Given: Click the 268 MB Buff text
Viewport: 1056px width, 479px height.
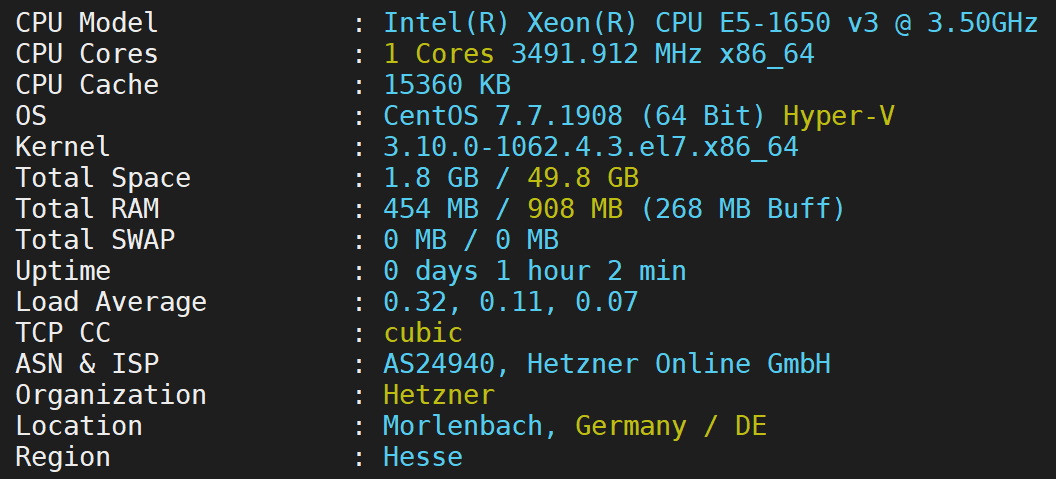Looking at the screenshot, I should tap(744, 209).
